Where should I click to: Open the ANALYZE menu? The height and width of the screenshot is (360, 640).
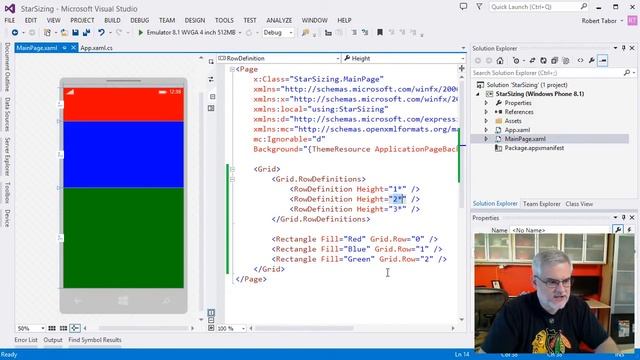[x=279, y=20]
